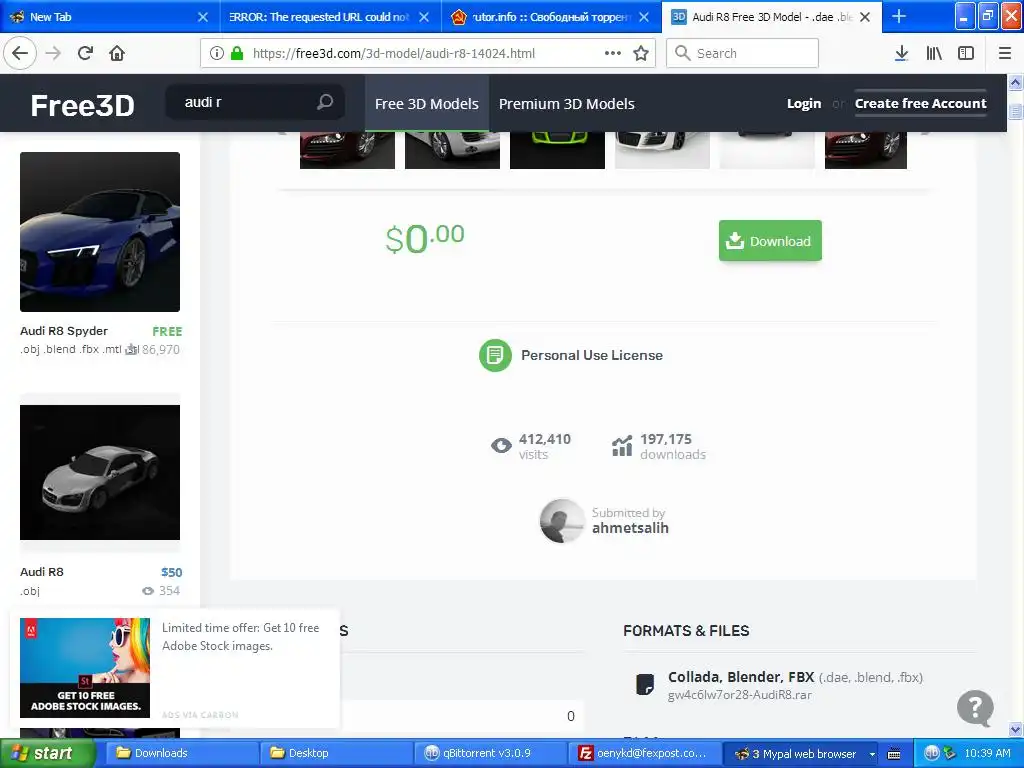Open the Audi R8 Spyder blue thumbnail
The width and height of the screenshot is (1024, 768).
[100, 232]
